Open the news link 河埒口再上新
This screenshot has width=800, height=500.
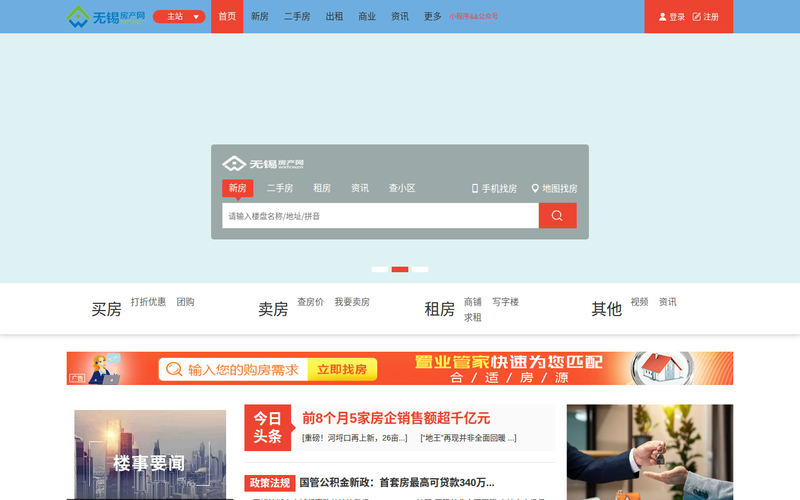point(355,438)
